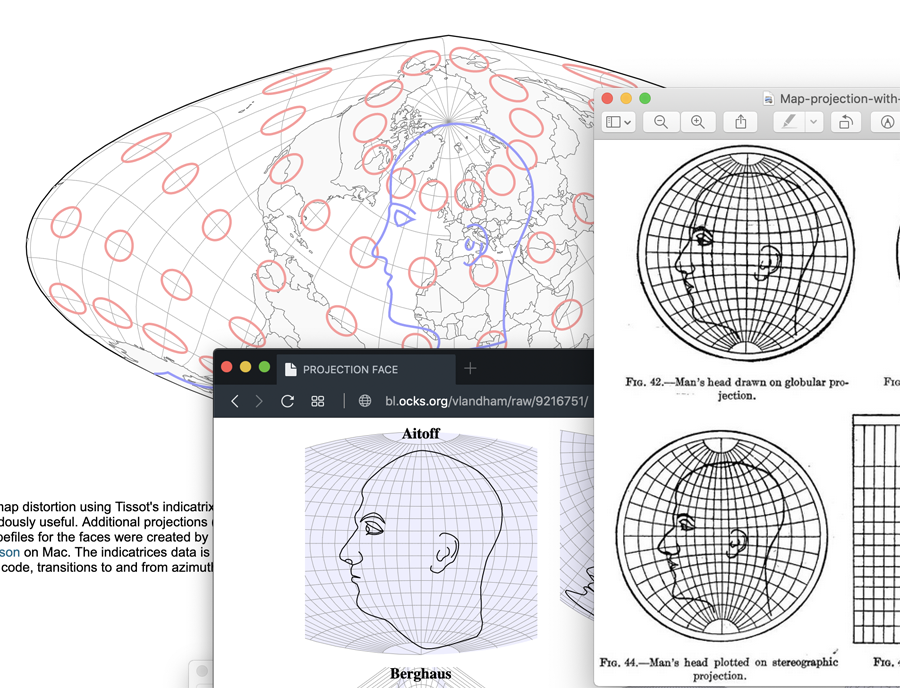Go forward in the browser window
Viewport: 900px width, 688px height.
pyautogui.click(x=259, y=401)
